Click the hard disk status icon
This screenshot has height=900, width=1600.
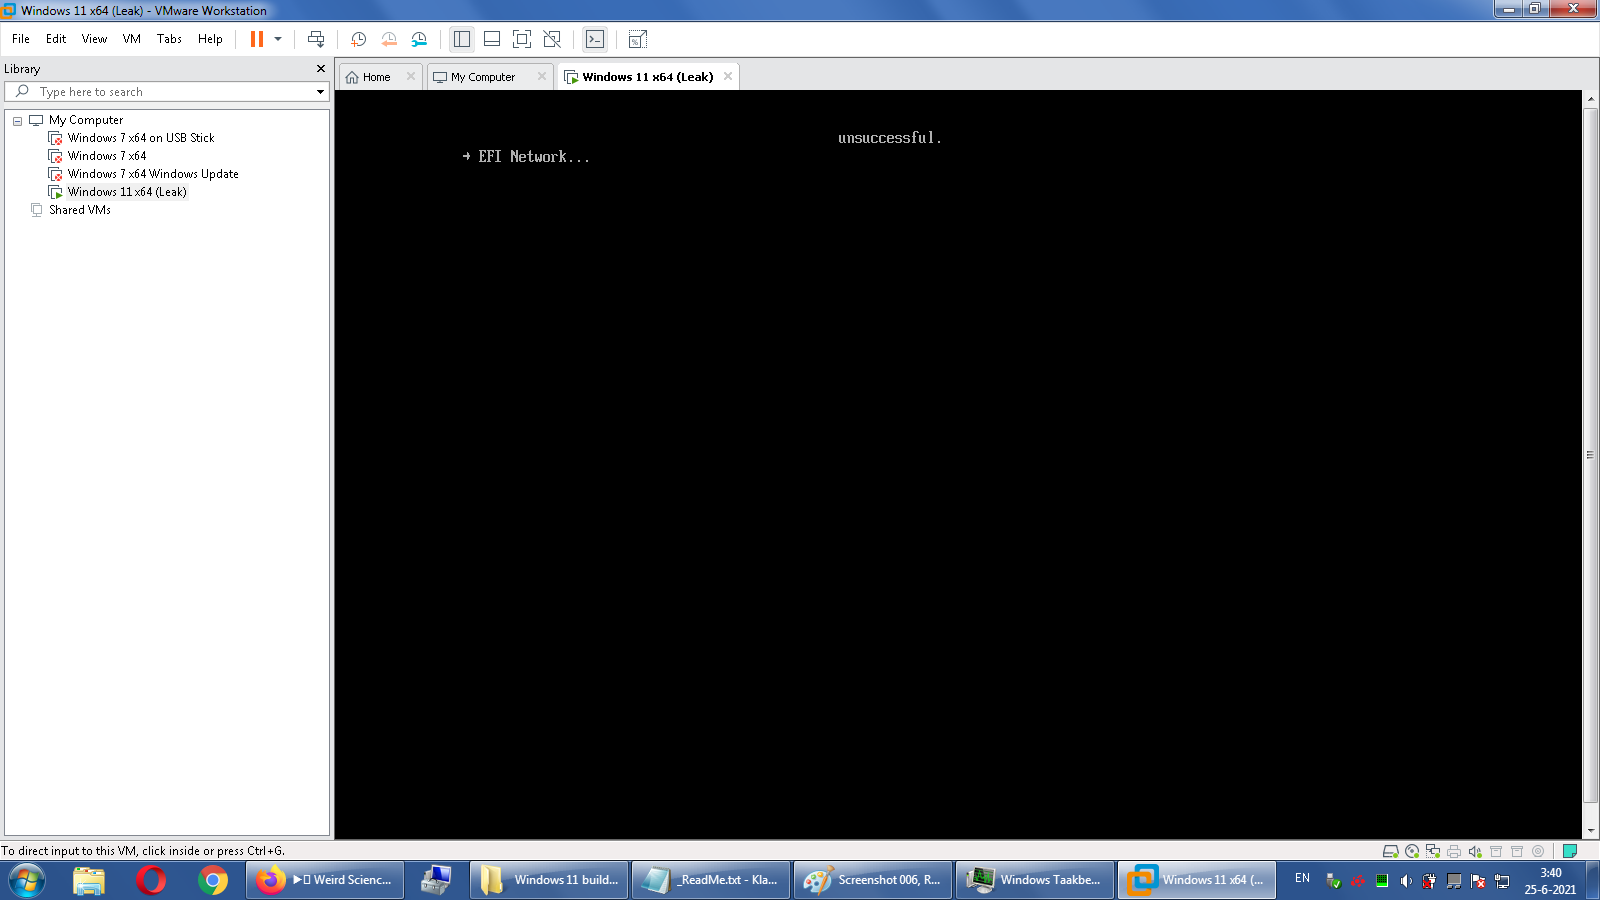[1390, 851]
